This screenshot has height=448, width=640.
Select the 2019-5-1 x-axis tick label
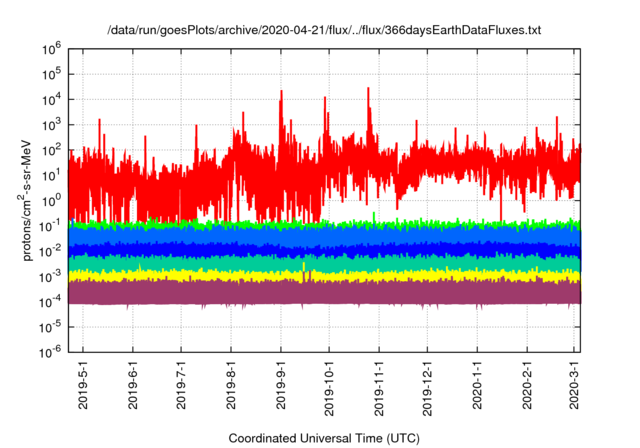(x=83, y=384)
